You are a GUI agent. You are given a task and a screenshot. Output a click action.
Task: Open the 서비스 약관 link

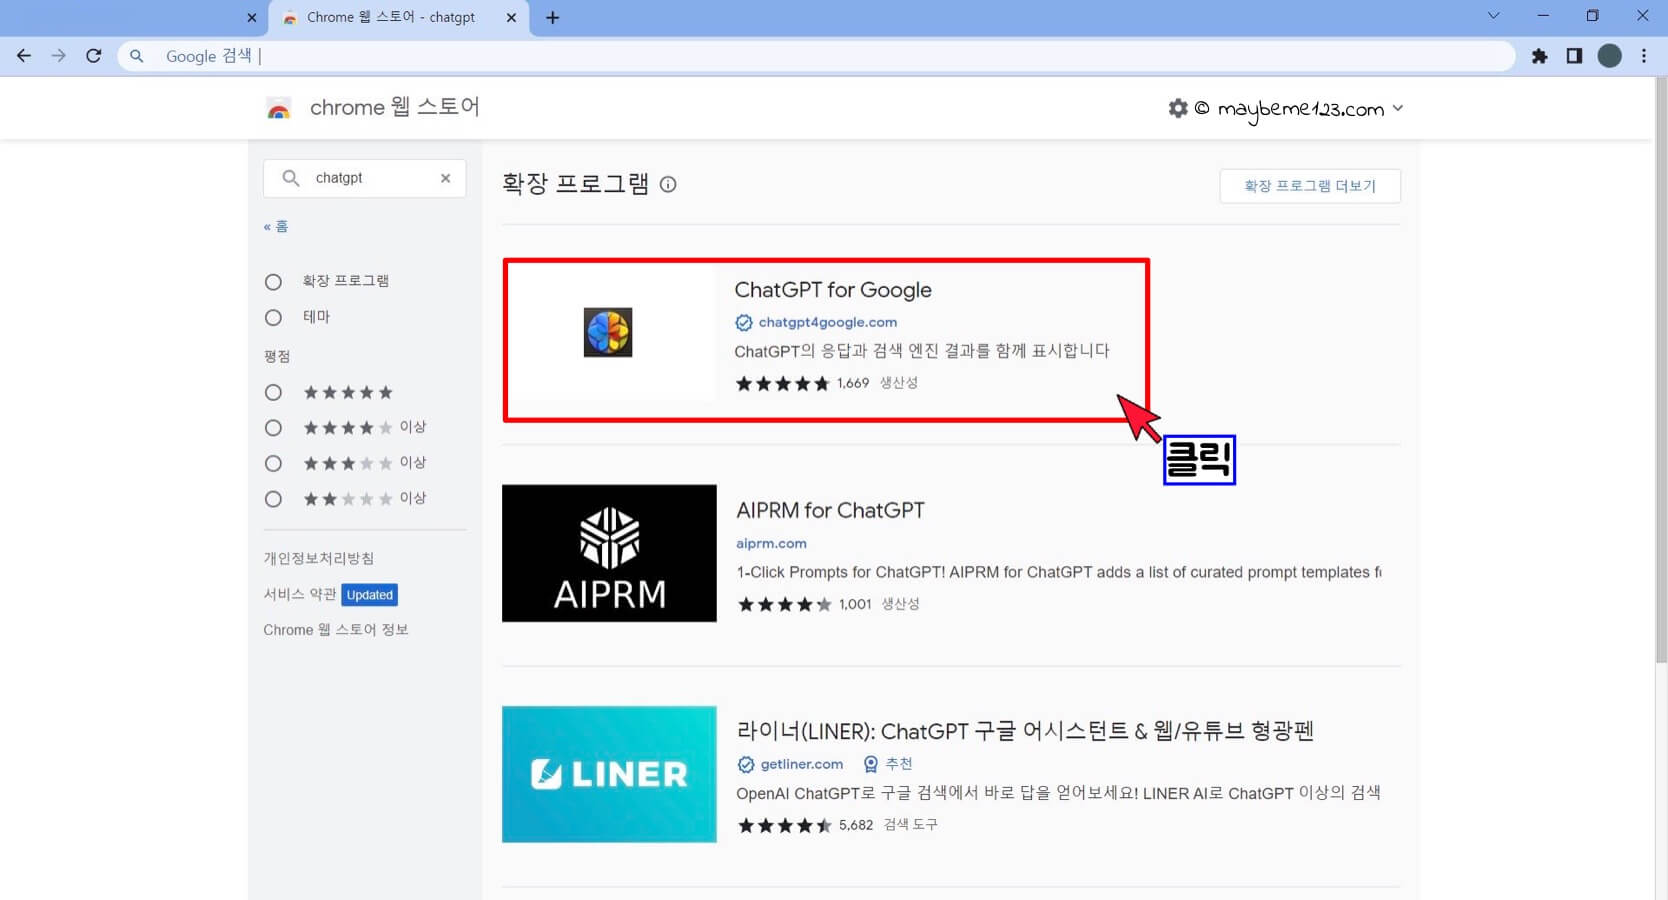(299, 594)
